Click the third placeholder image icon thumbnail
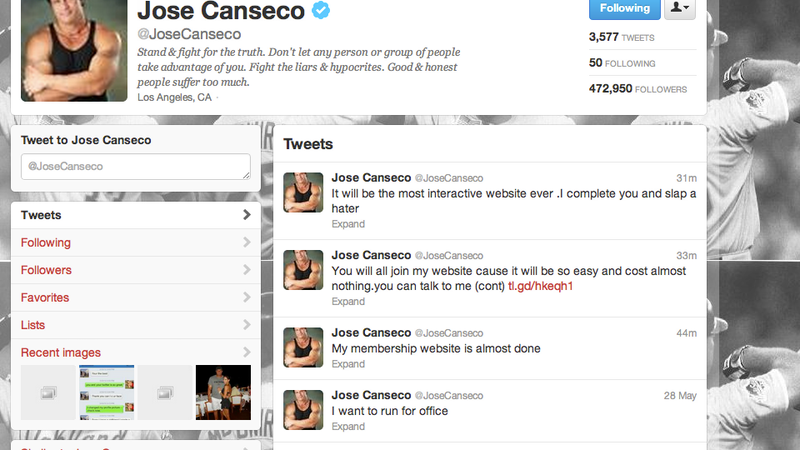The height and width of the screenshot is (450, 800). coord(165,392)
